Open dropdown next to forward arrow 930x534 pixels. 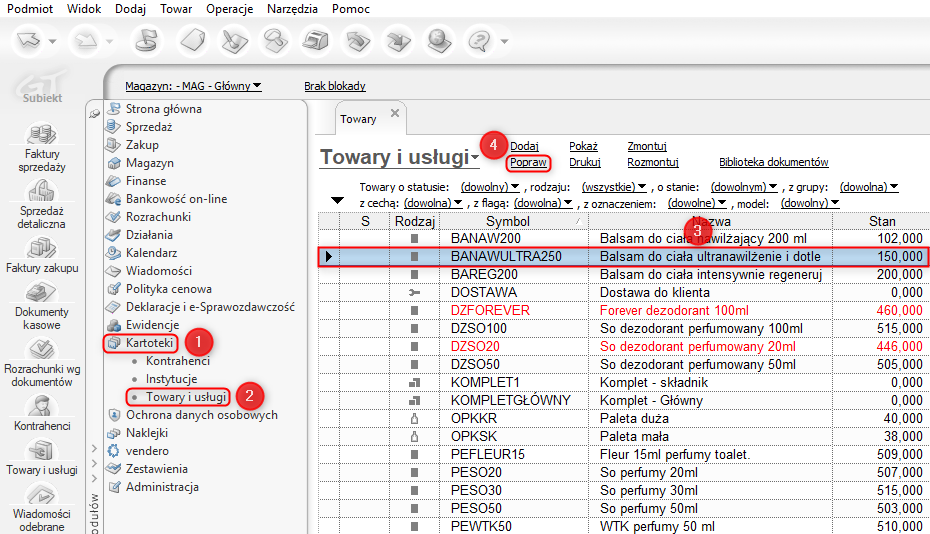tap(109, 42)
